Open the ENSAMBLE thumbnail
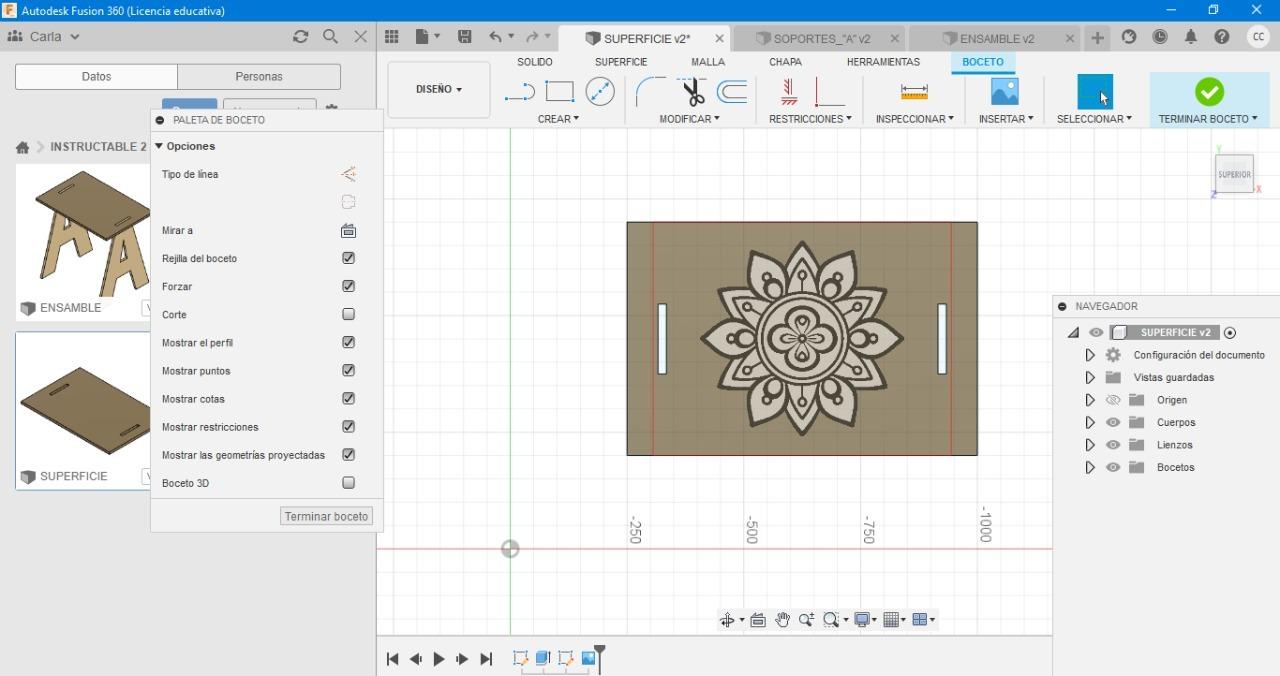Viewport: 1280px width, 676px height. [83, 234]
